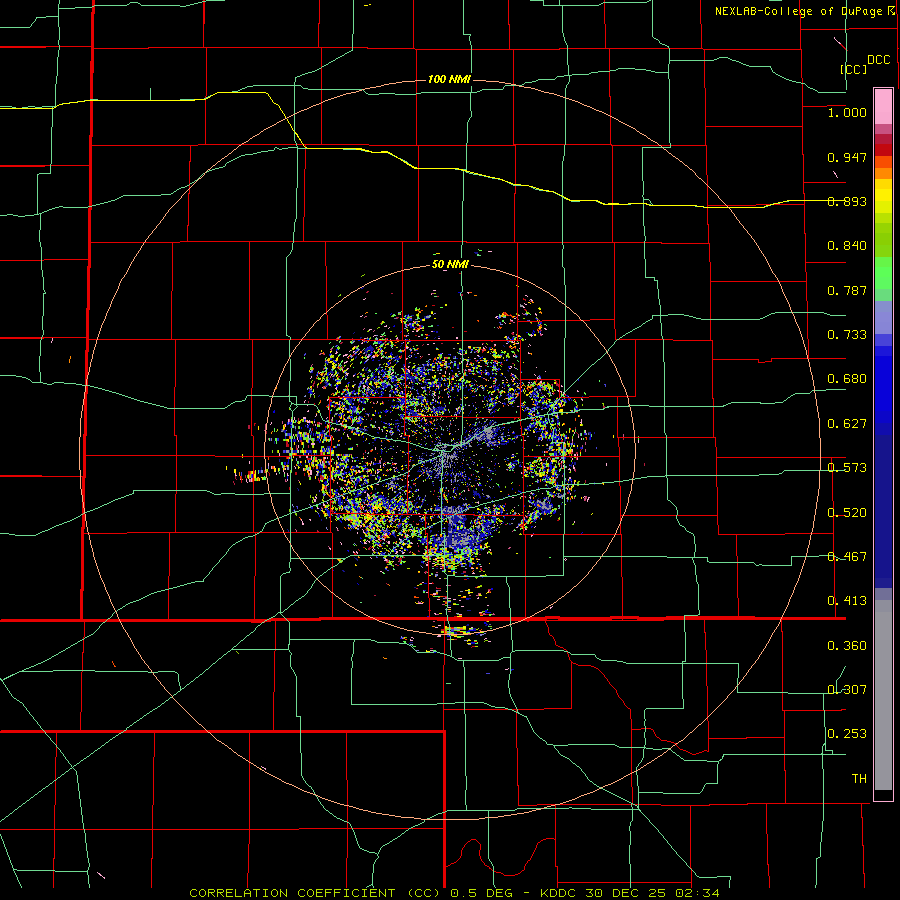Click the 0.893 scale value
The width and height of the screenshot is (900, 900).
coord(847,201)
